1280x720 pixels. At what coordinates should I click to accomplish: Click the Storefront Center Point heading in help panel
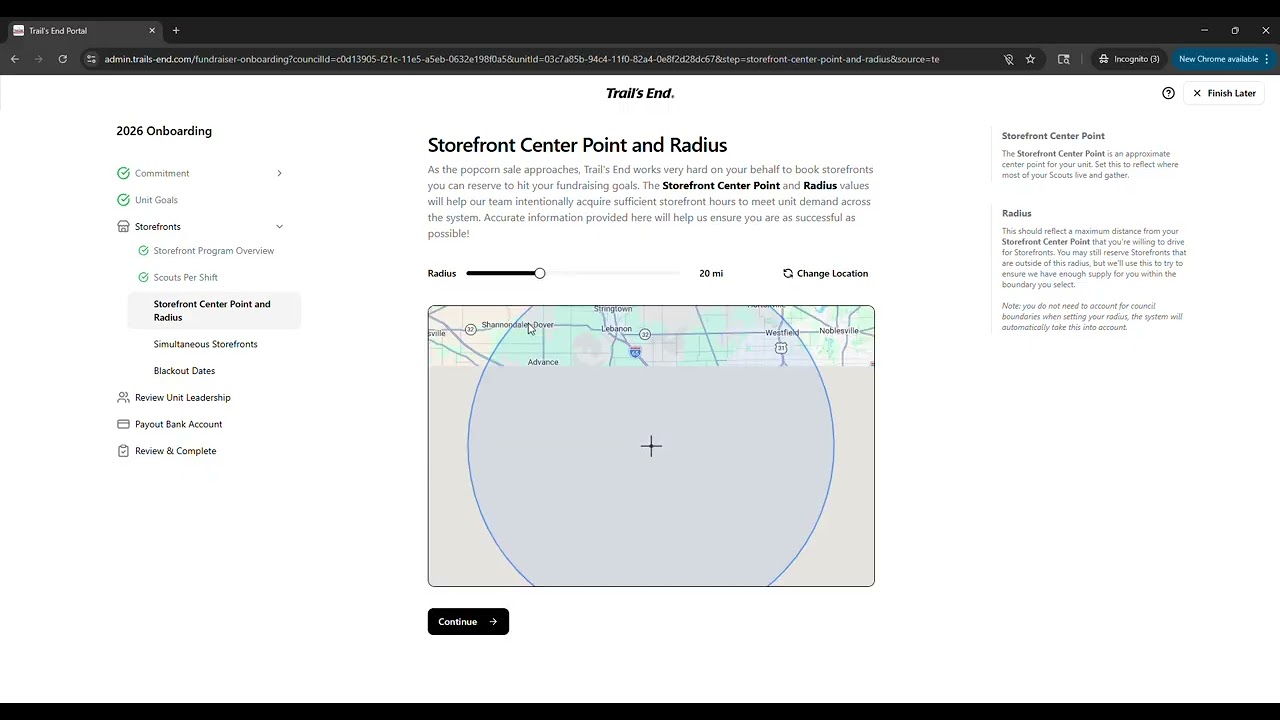(1053, 136)
